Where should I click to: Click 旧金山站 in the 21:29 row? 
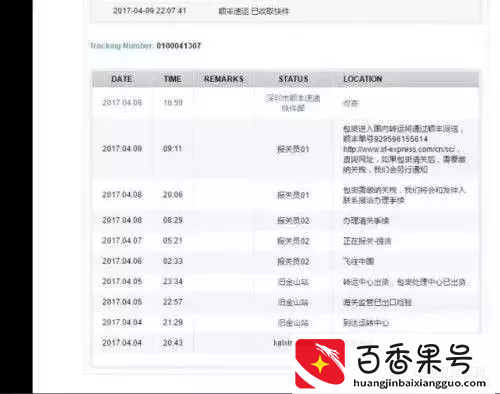point(293,323)
